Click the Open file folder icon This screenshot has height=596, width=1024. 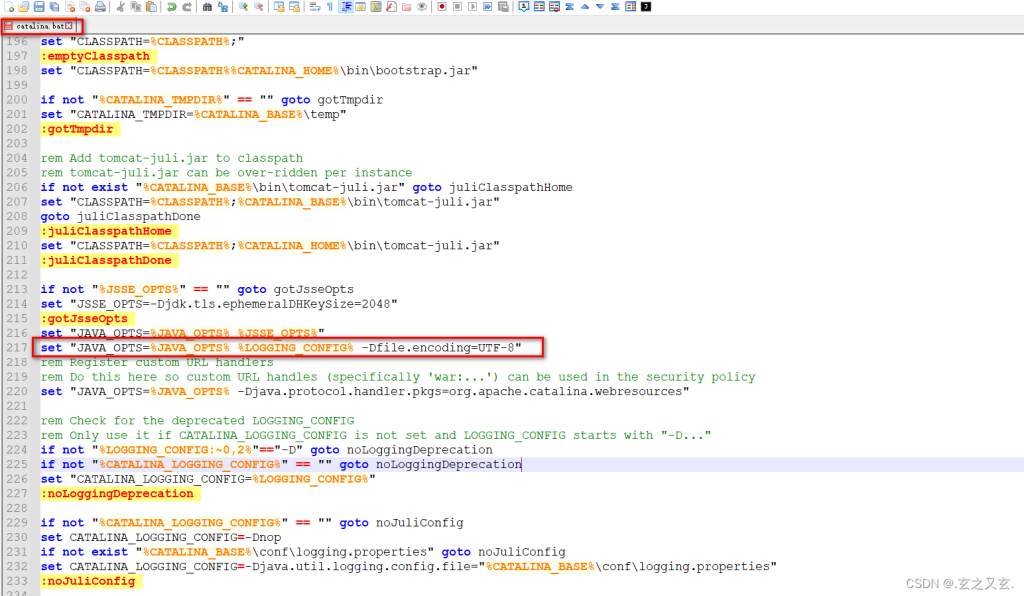point(24,7)
